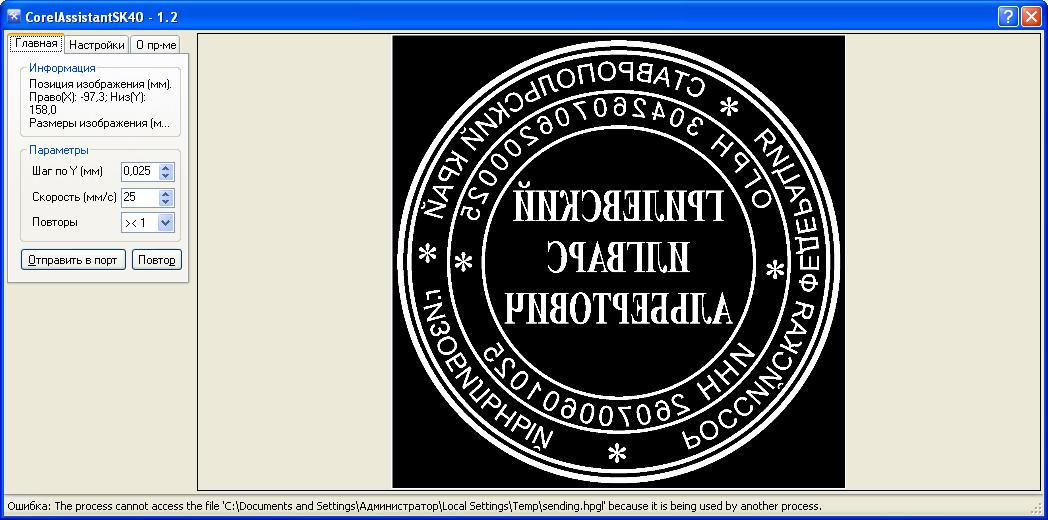Open the Настройки tab
Viewport: 1048px width, 520px height.
click(x=97, y=44)
